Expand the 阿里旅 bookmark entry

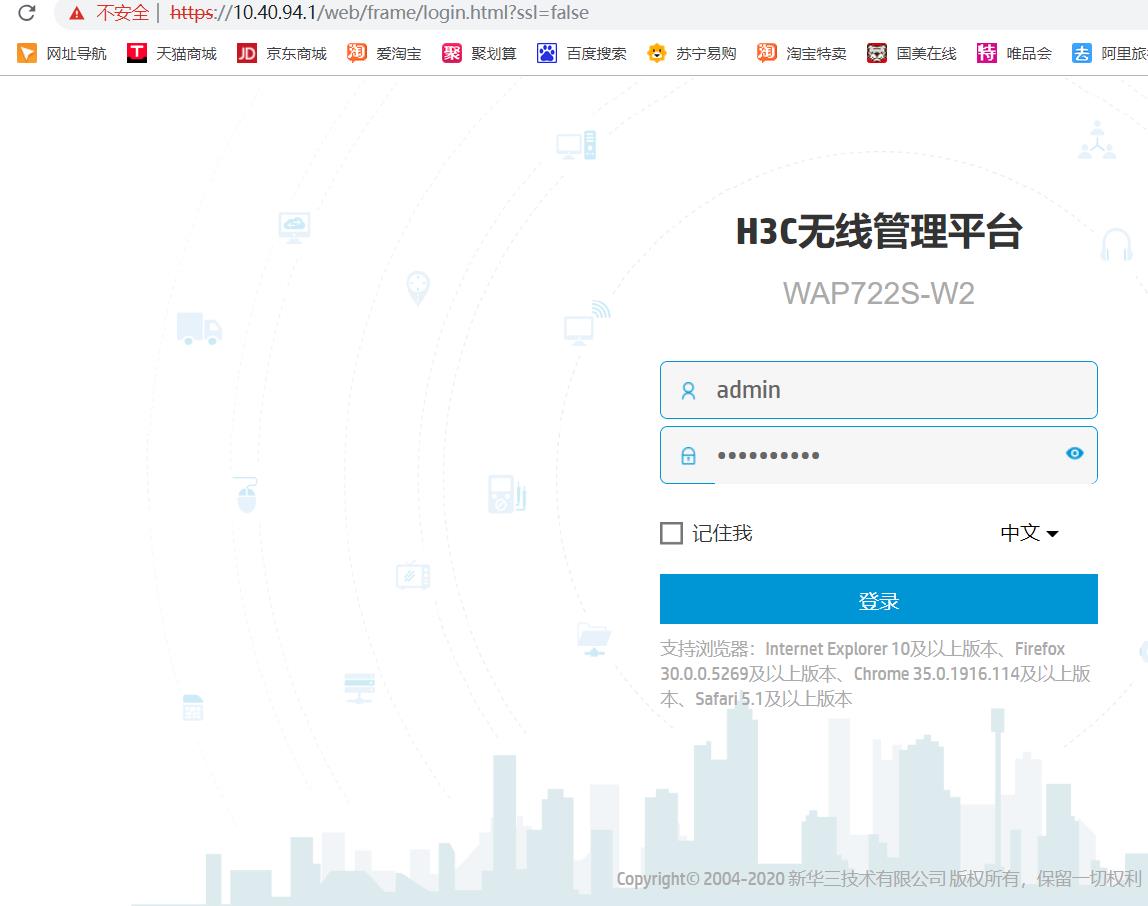[1123, 53]
